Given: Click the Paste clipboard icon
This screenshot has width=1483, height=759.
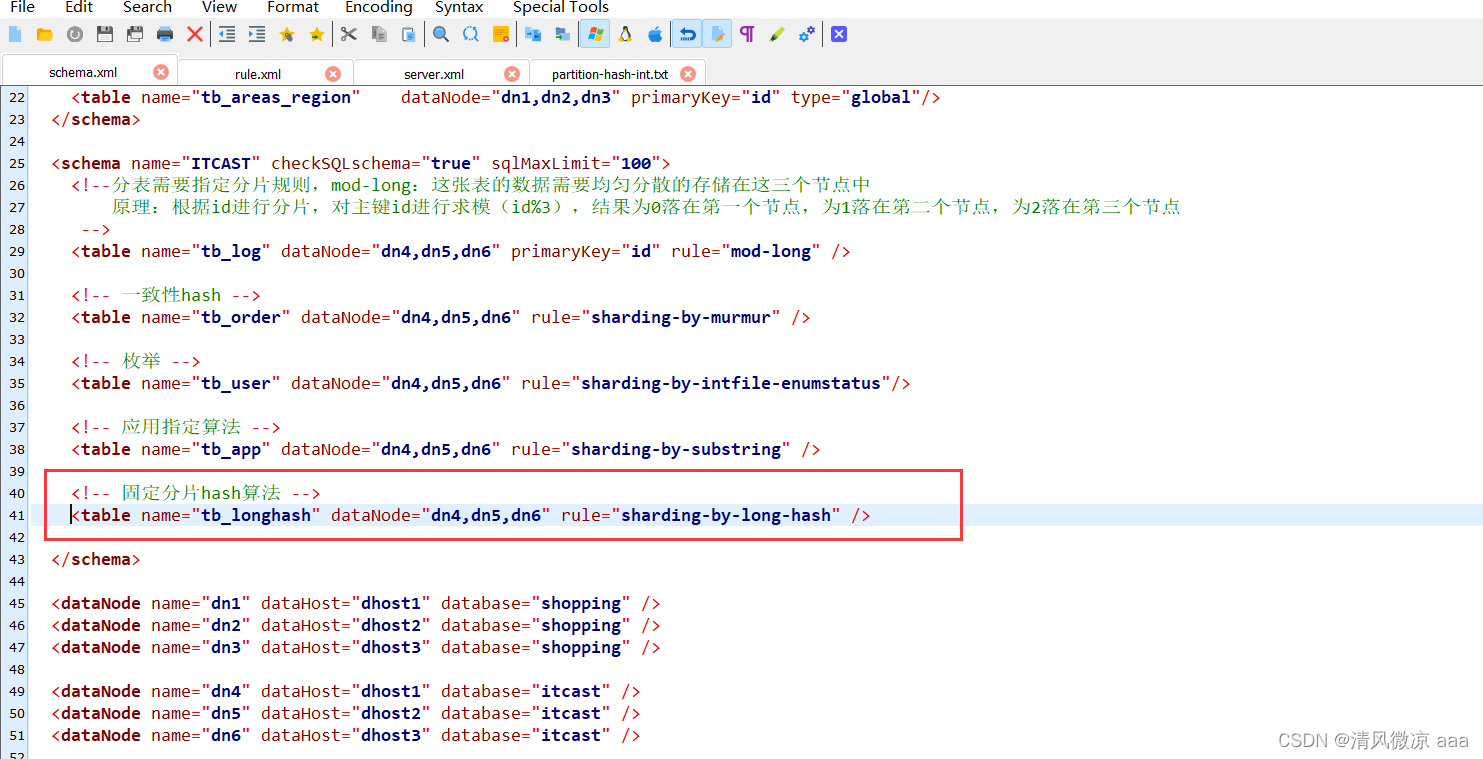Looking at the screenshot, I should coord(409,35).
